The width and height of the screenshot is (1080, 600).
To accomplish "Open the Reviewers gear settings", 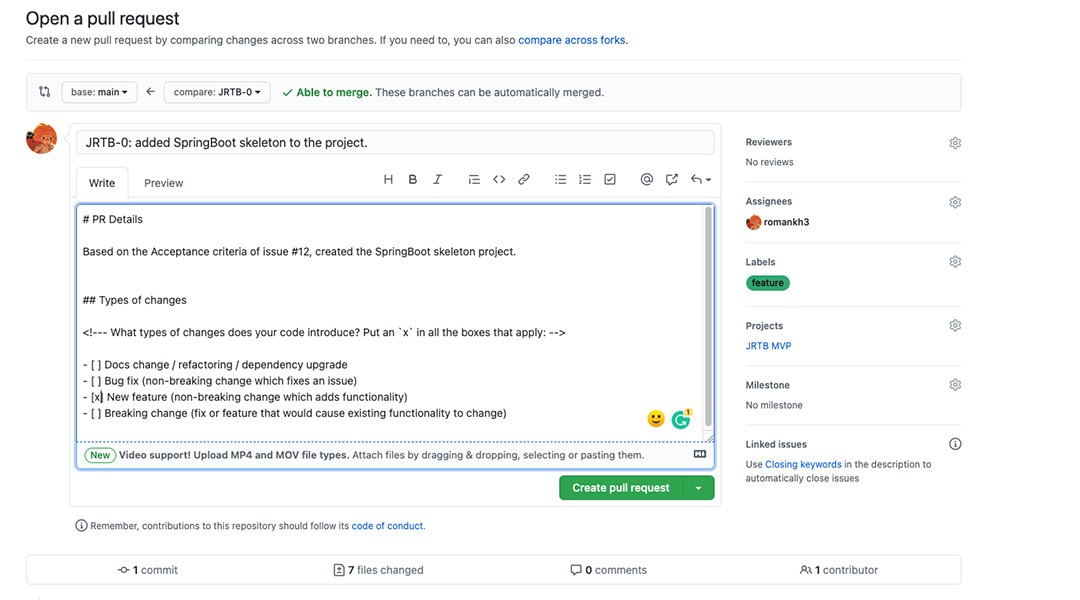I will pos(955,143).
